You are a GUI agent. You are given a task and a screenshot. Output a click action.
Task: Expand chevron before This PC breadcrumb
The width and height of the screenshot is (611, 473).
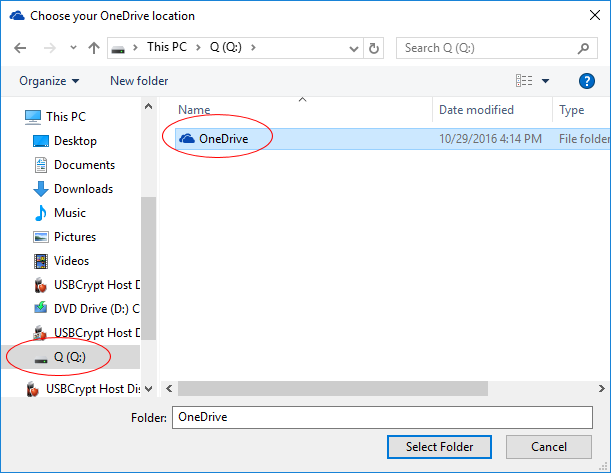coord(135,48)
